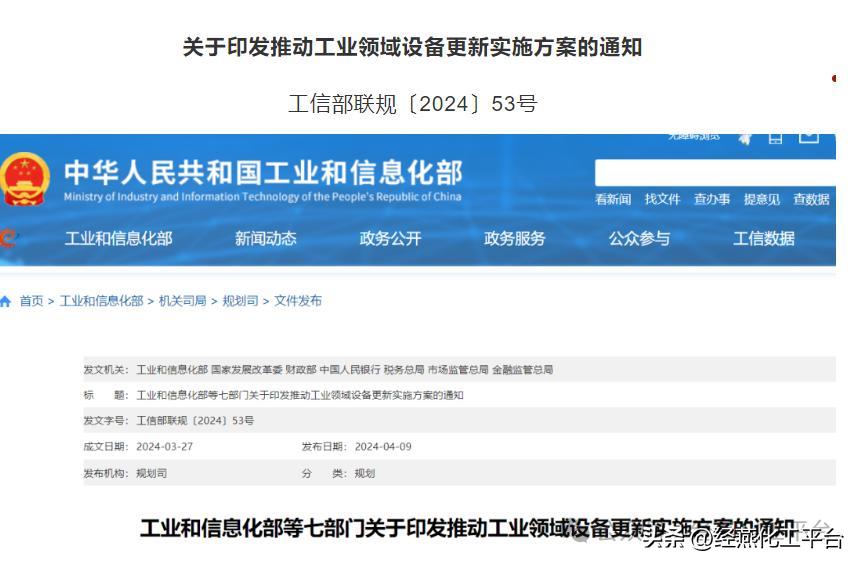Click the 中华人民共和国工业和信息化部 site title
Screen dimensions: 860x565
coord(264,172)
